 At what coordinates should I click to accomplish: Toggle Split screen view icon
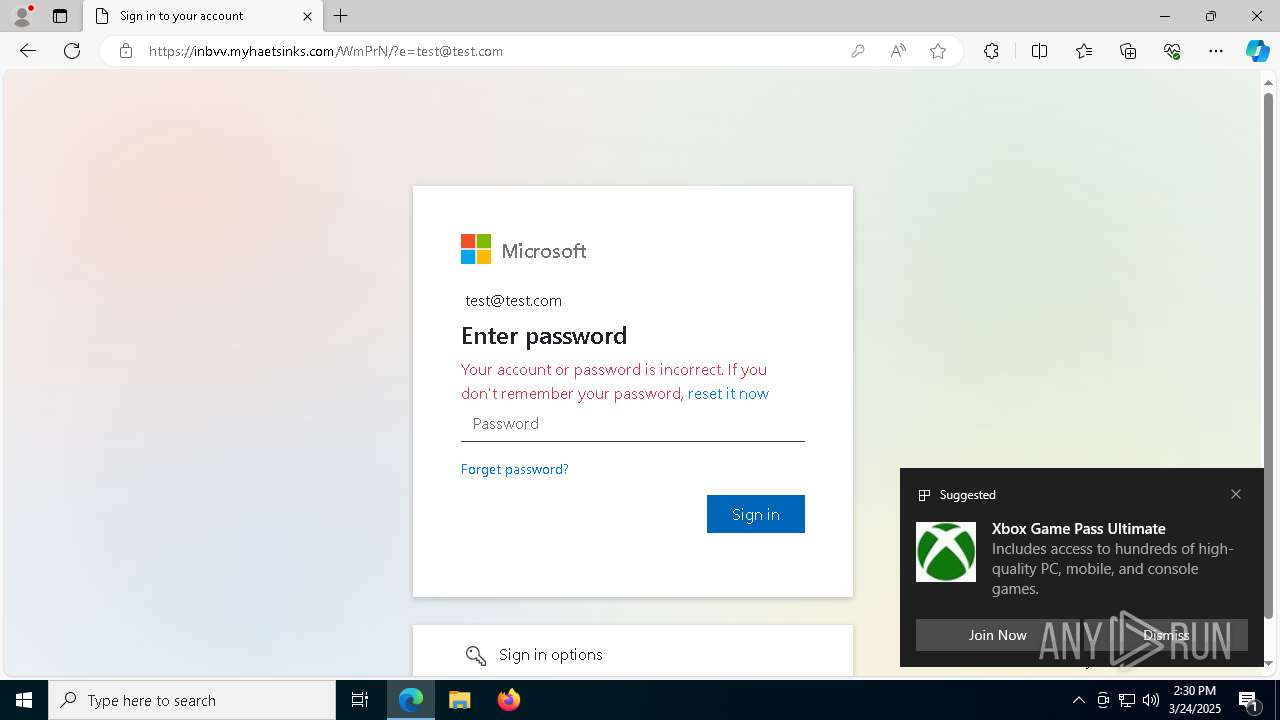pyautogui.click(x=1039, y=51)
